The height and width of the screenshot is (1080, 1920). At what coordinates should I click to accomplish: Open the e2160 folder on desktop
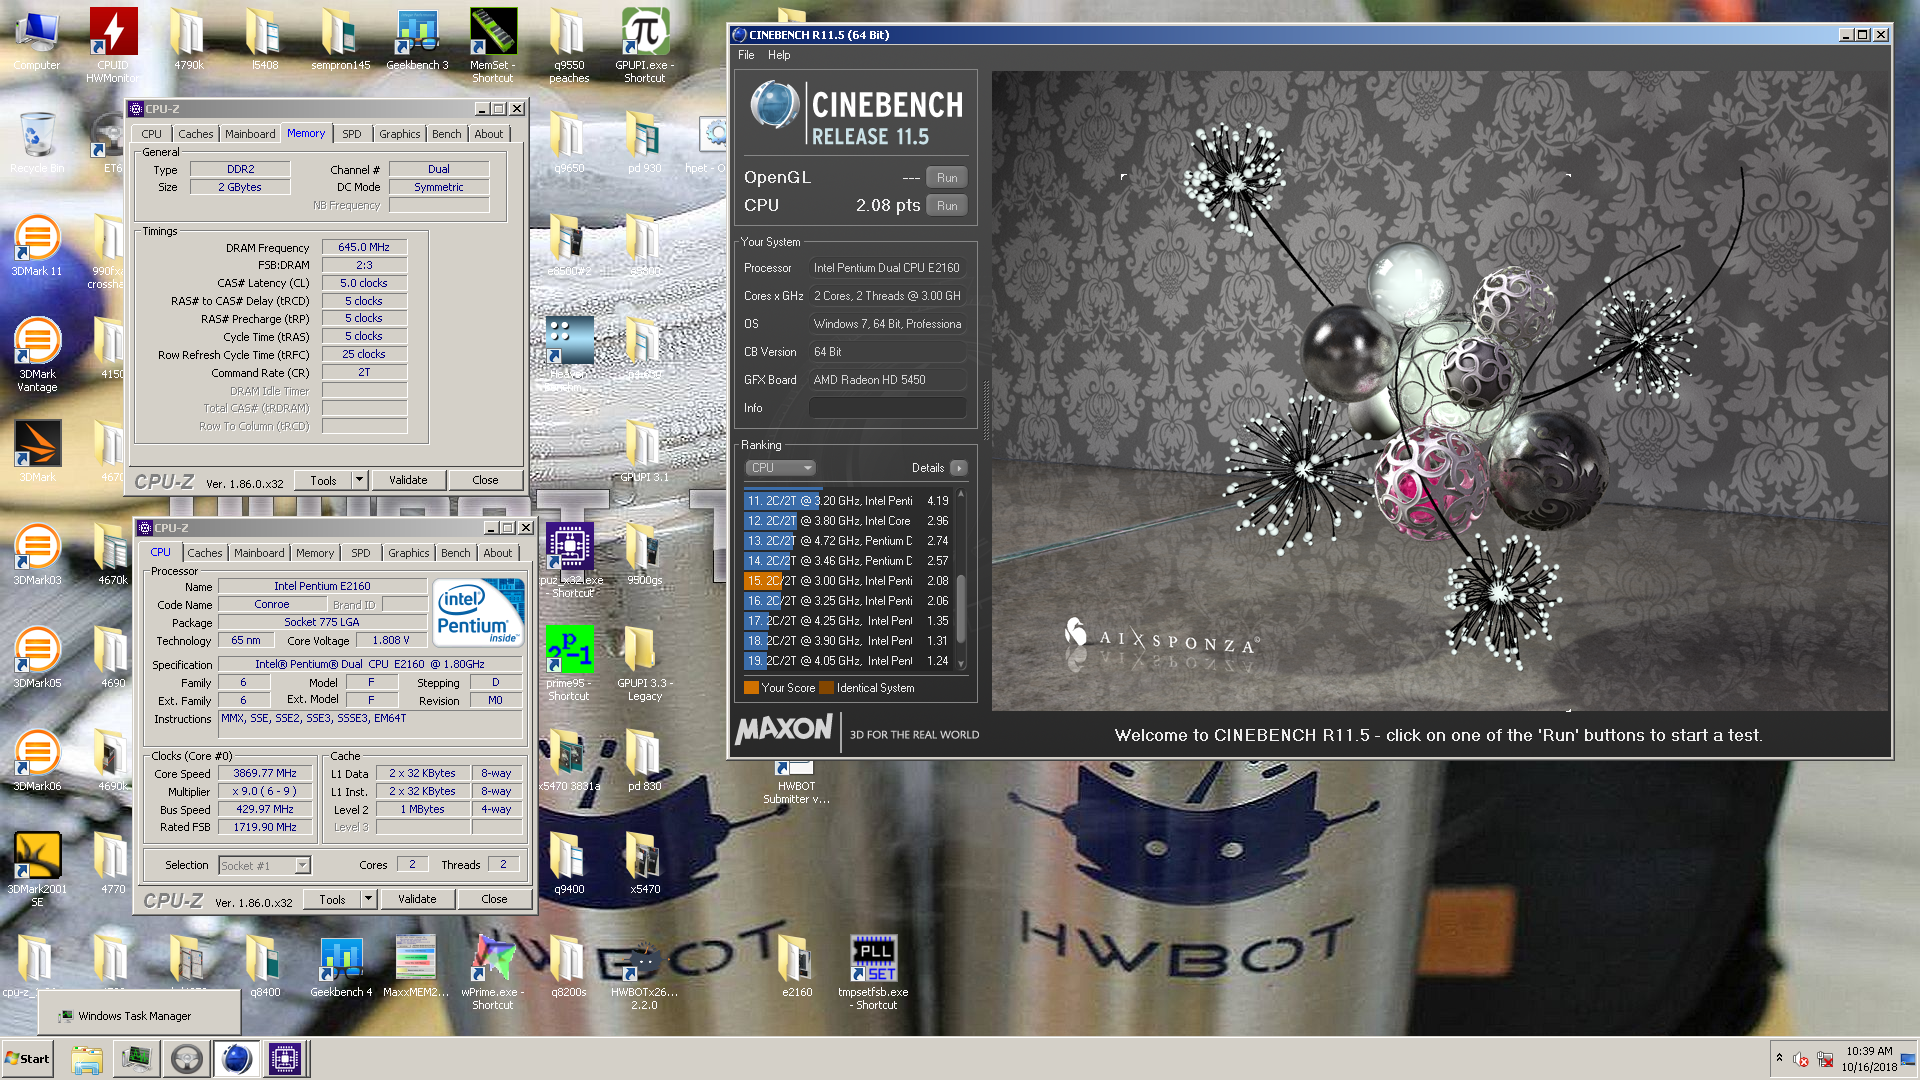797,967
